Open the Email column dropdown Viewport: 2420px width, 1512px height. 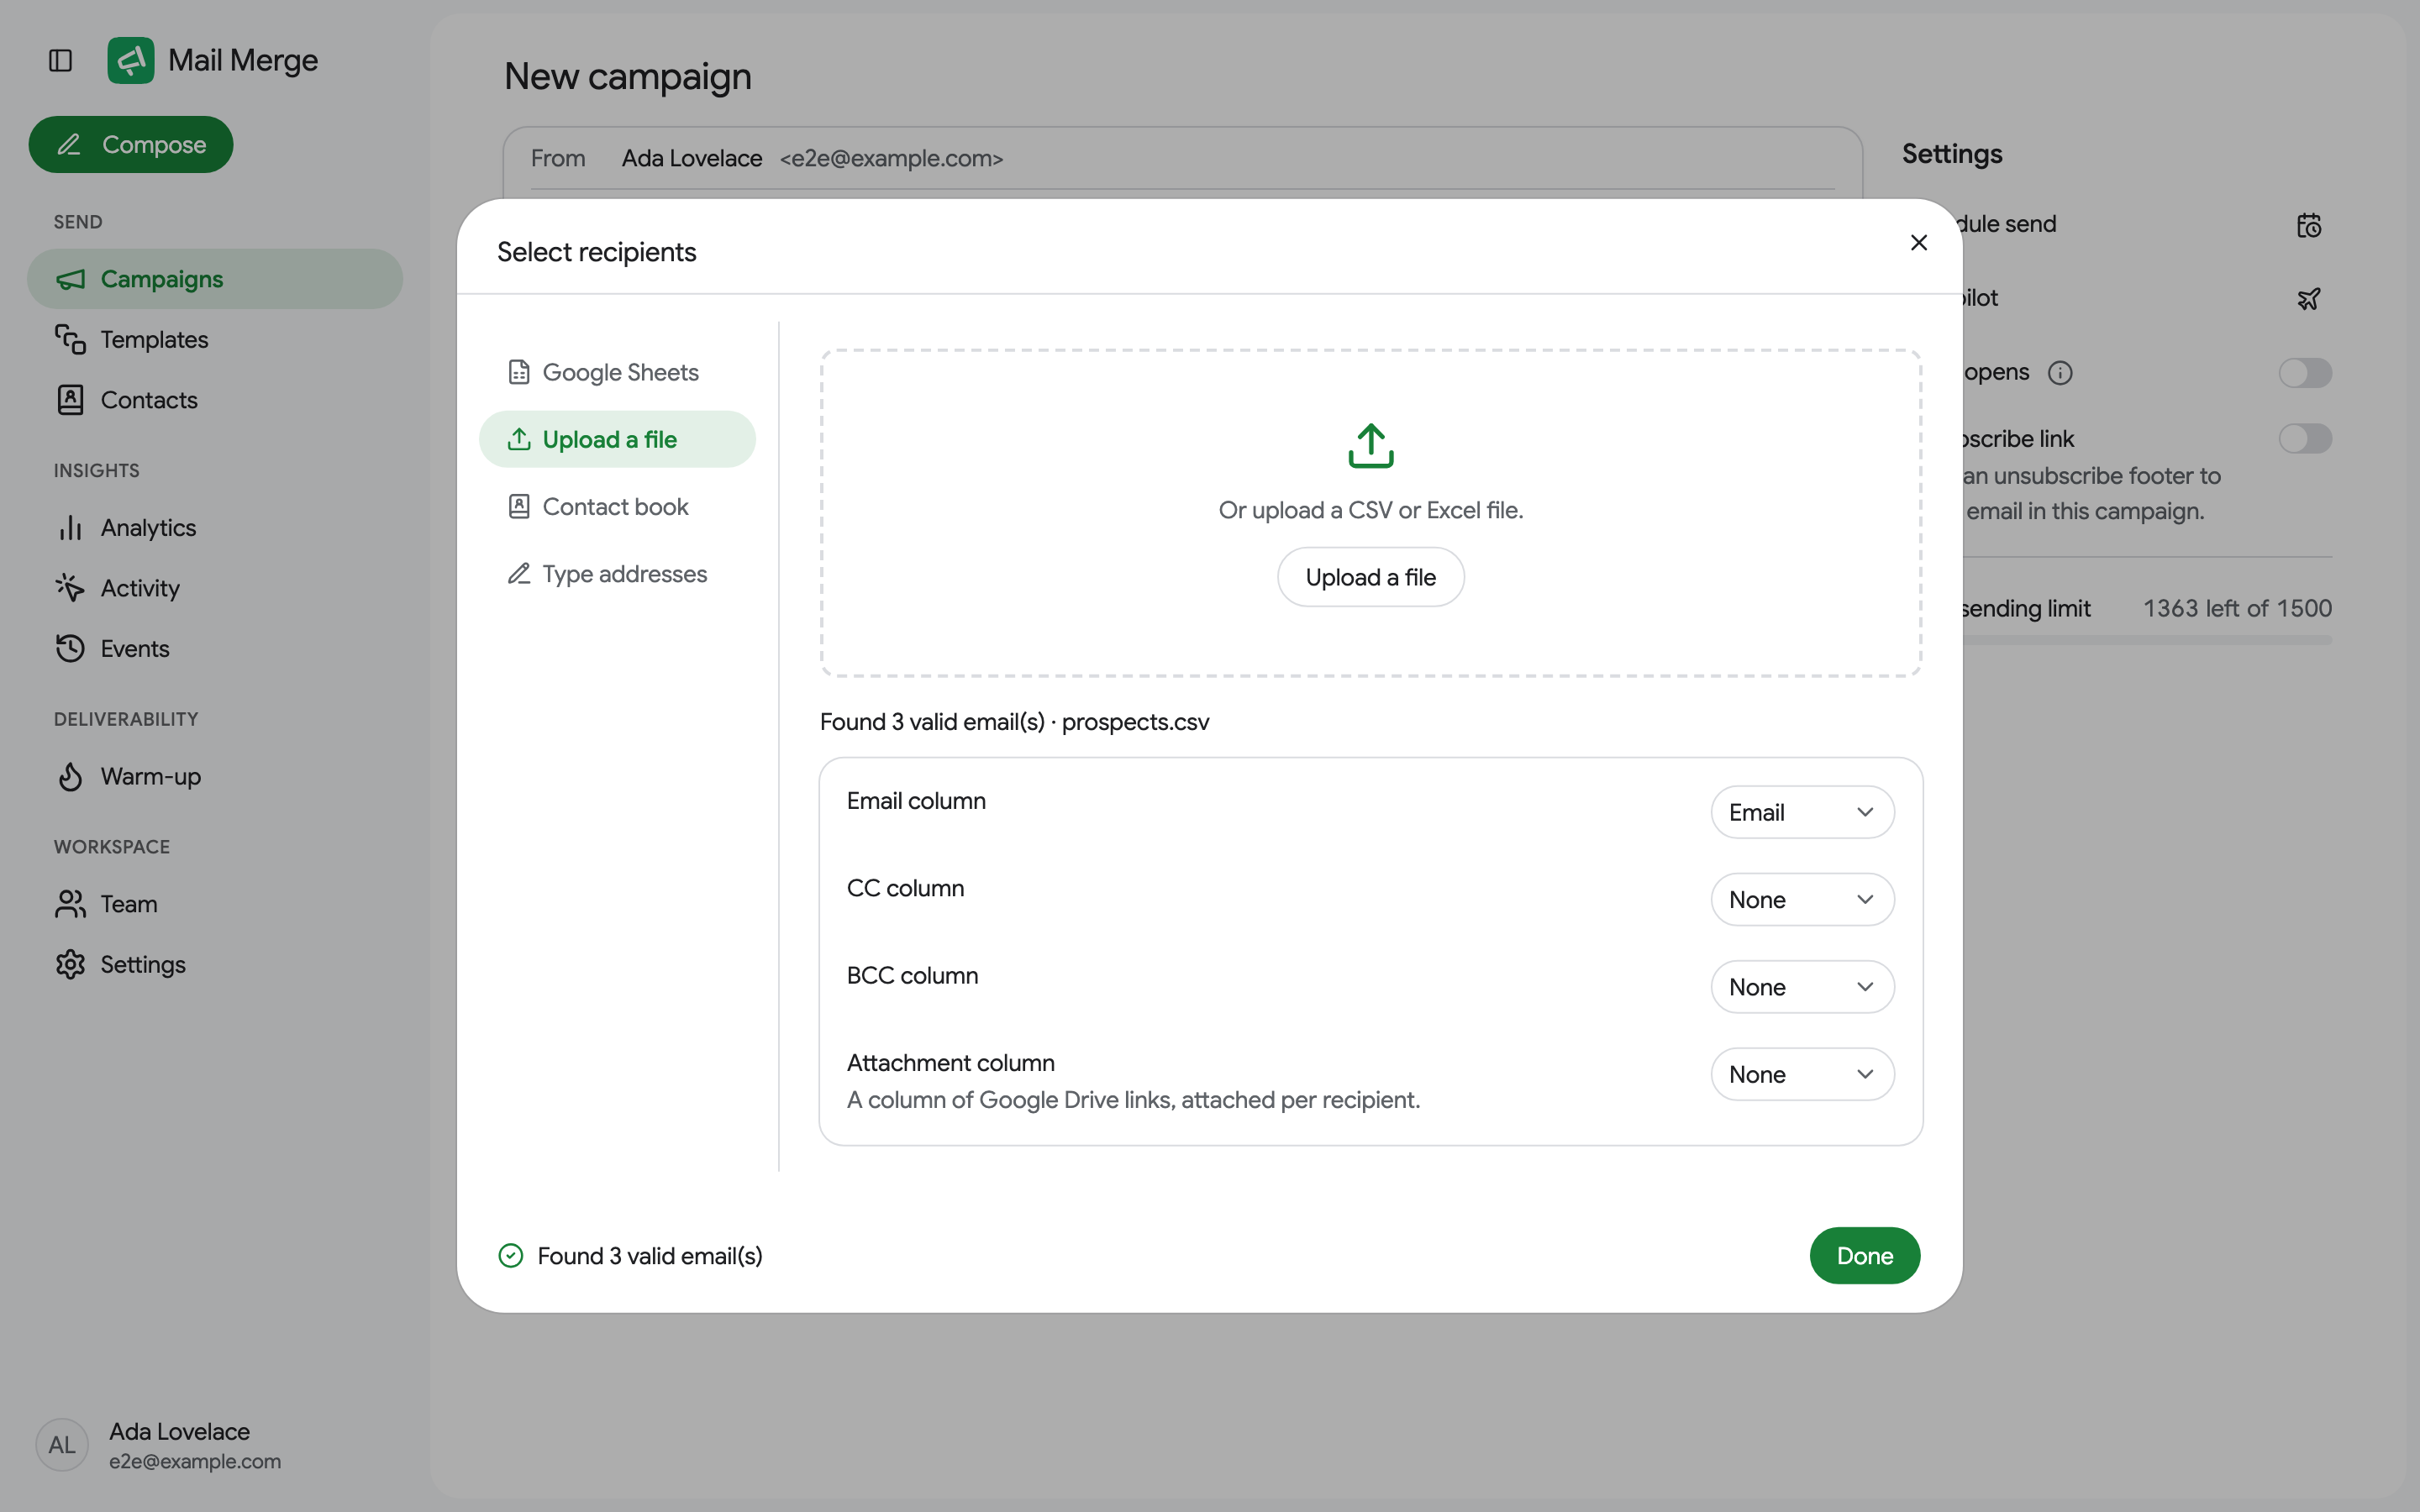pyautogui.click(x=1802, y=812)
